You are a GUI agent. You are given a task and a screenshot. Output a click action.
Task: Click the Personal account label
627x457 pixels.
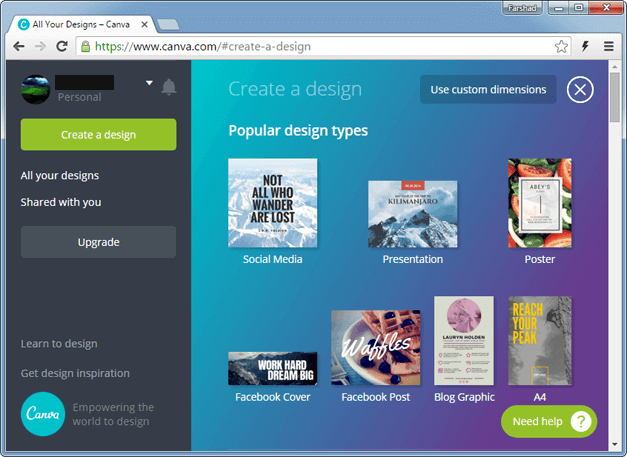point(79,97)
